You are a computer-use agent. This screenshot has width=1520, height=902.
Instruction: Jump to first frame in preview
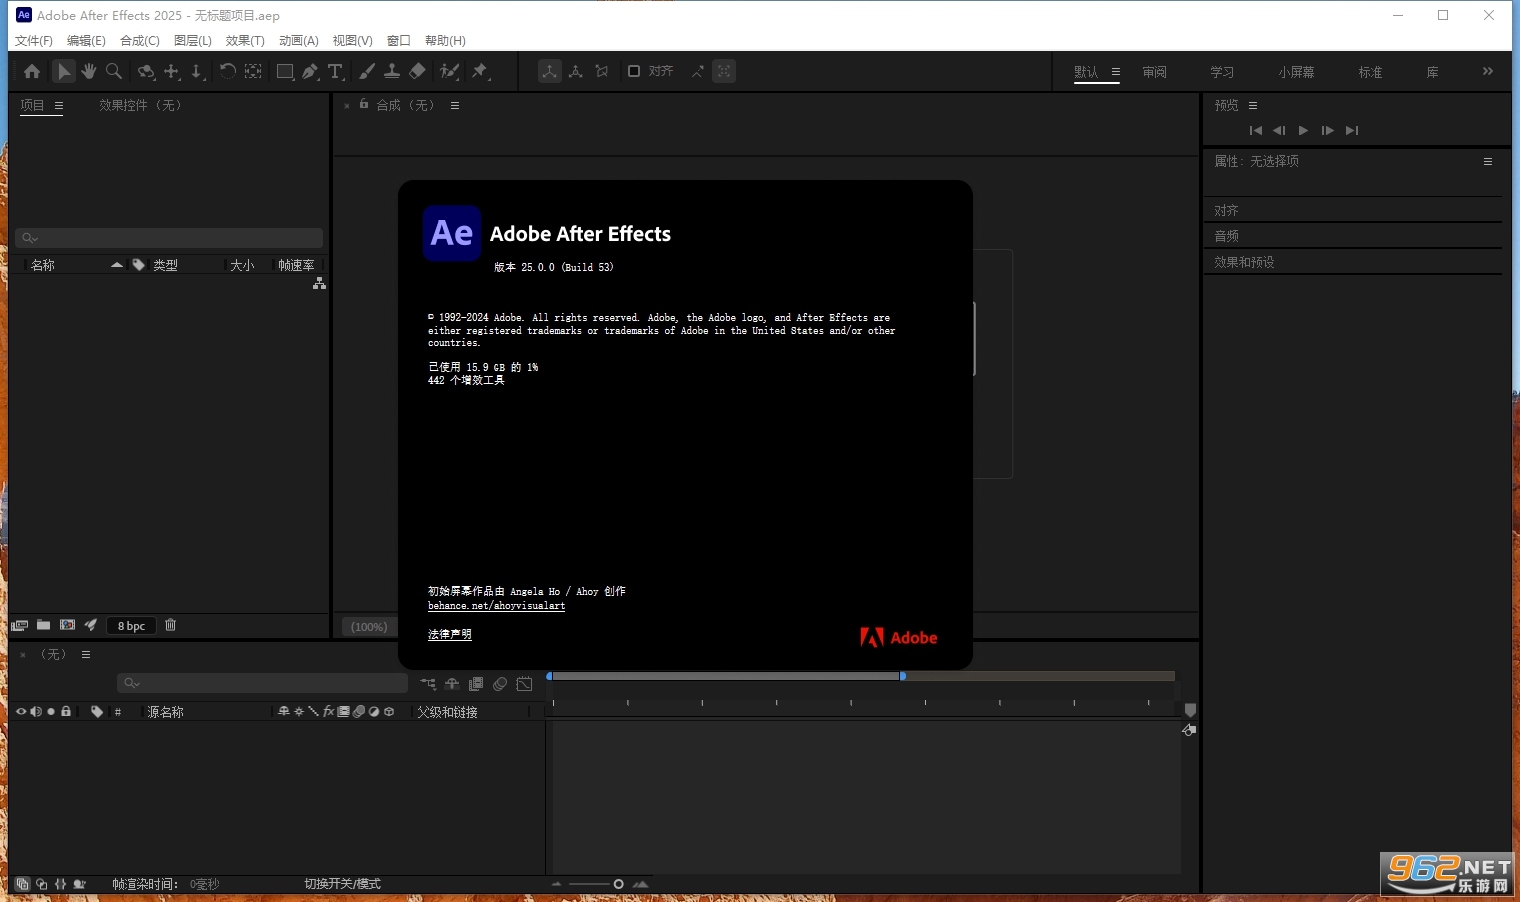[1256, 130]
